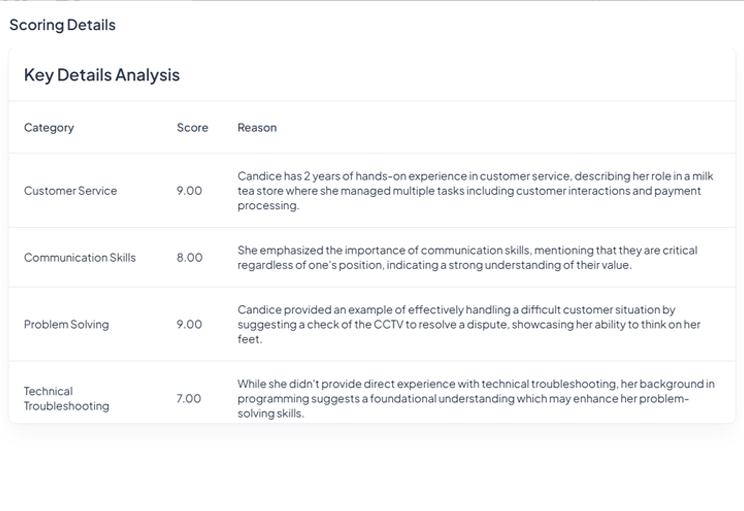Sort by the Score column header
Viewport: 744px width, 511px height.
[192, 128]
